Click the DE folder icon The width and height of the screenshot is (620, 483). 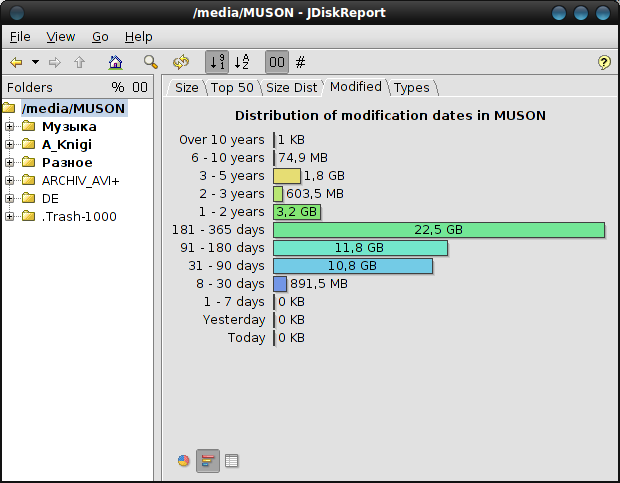(x=28, y=198)
